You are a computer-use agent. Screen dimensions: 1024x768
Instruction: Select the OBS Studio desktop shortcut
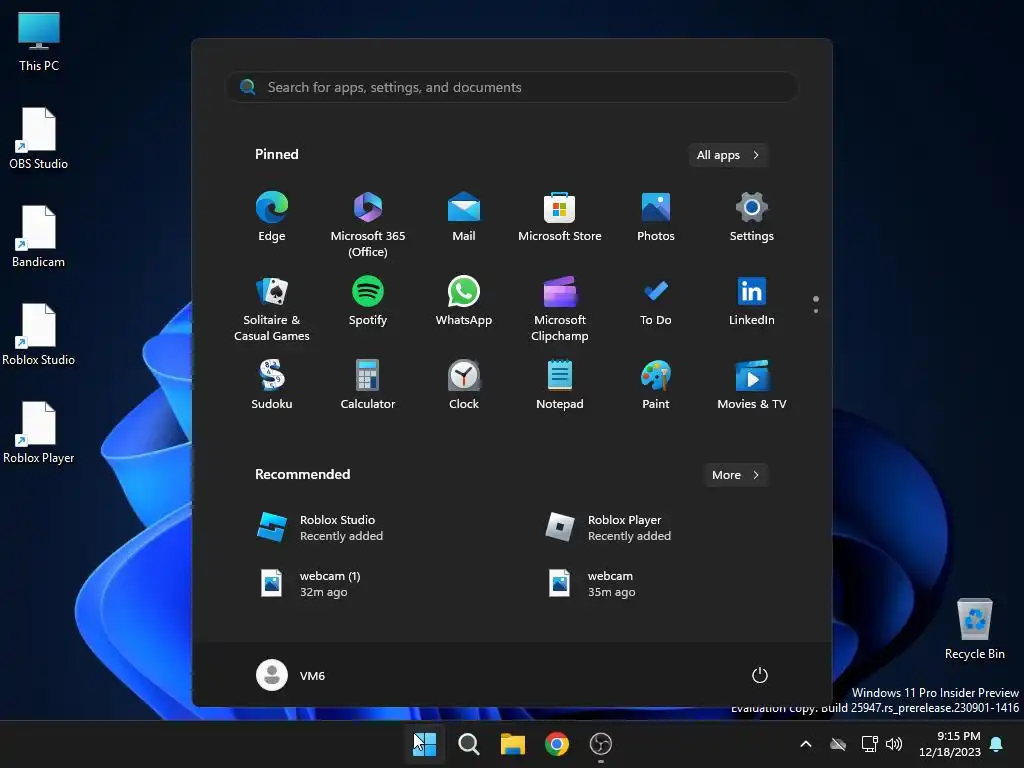(x=39, y=138)
